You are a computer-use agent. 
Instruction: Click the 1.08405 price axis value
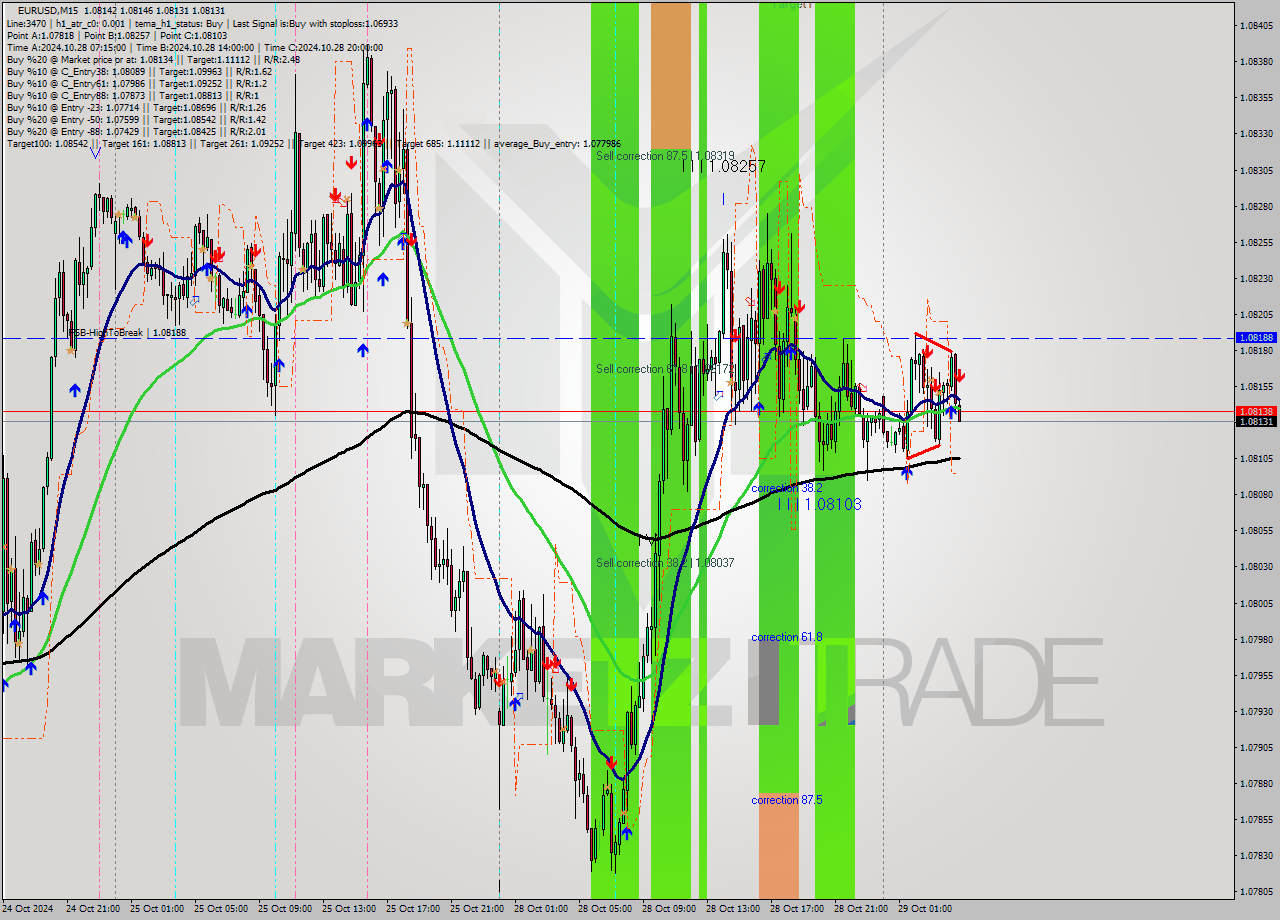pyautogui.click(x=1257, y=26)
